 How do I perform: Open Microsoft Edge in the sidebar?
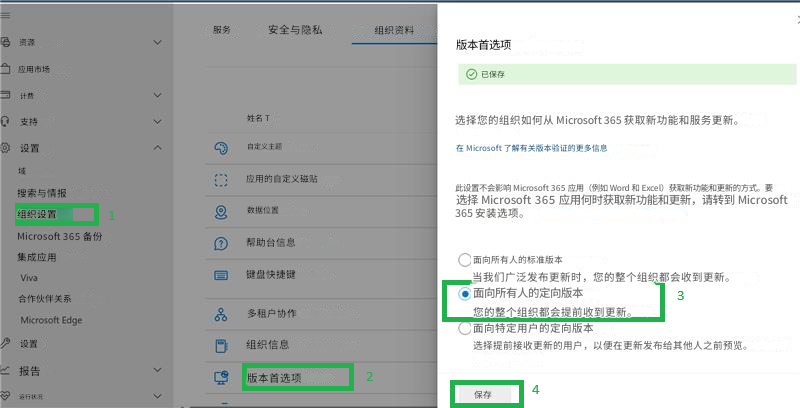point(51,320)
